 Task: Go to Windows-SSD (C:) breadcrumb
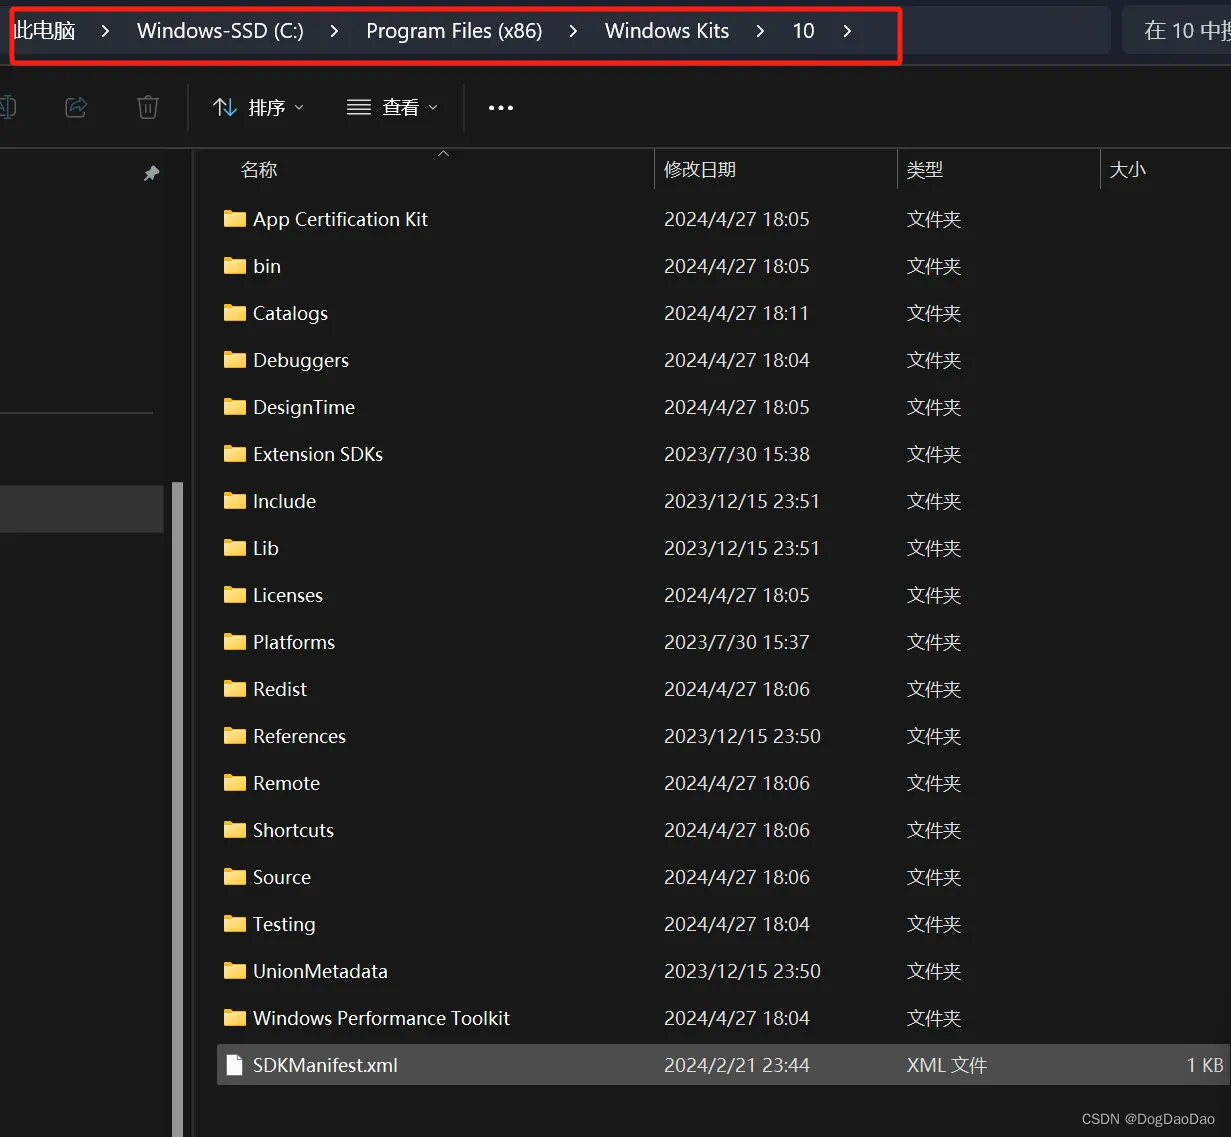(x=220, y=31)
